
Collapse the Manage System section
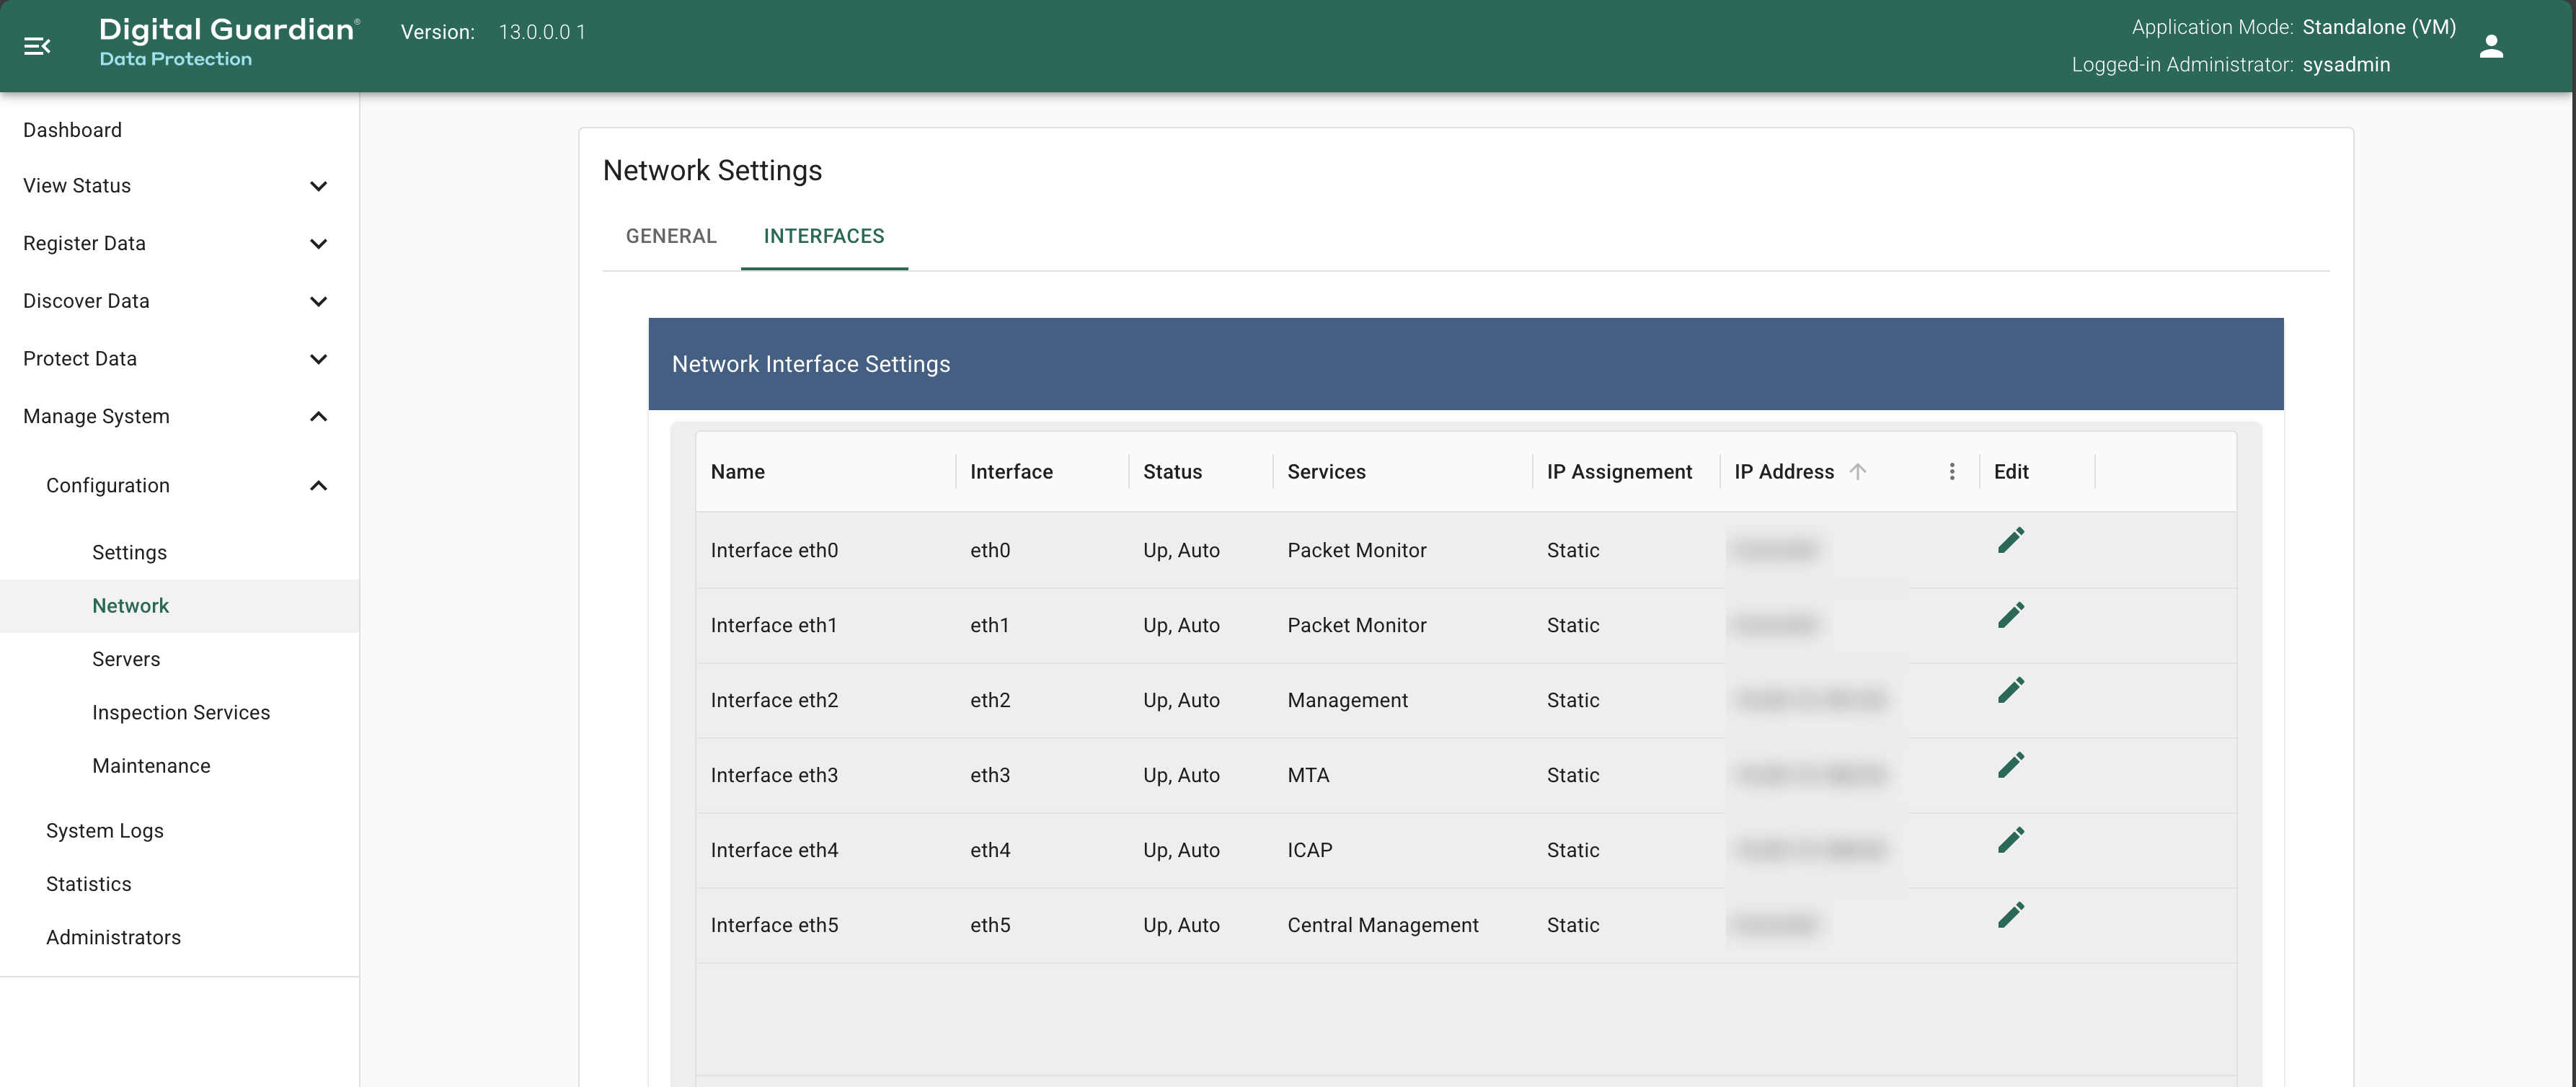tap(318, 417)
